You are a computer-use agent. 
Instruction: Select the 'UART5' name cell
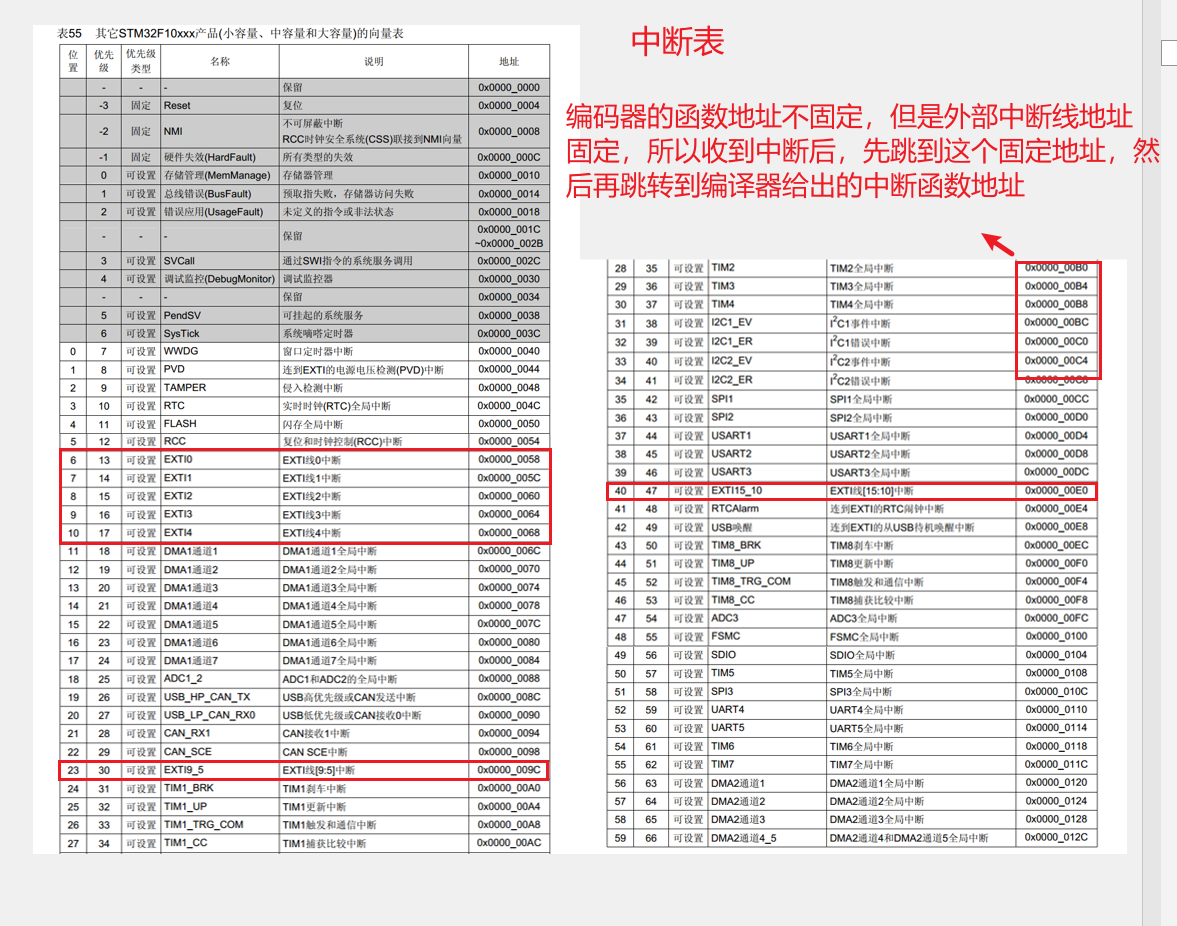pyautogui.click(x=767, y=728)
